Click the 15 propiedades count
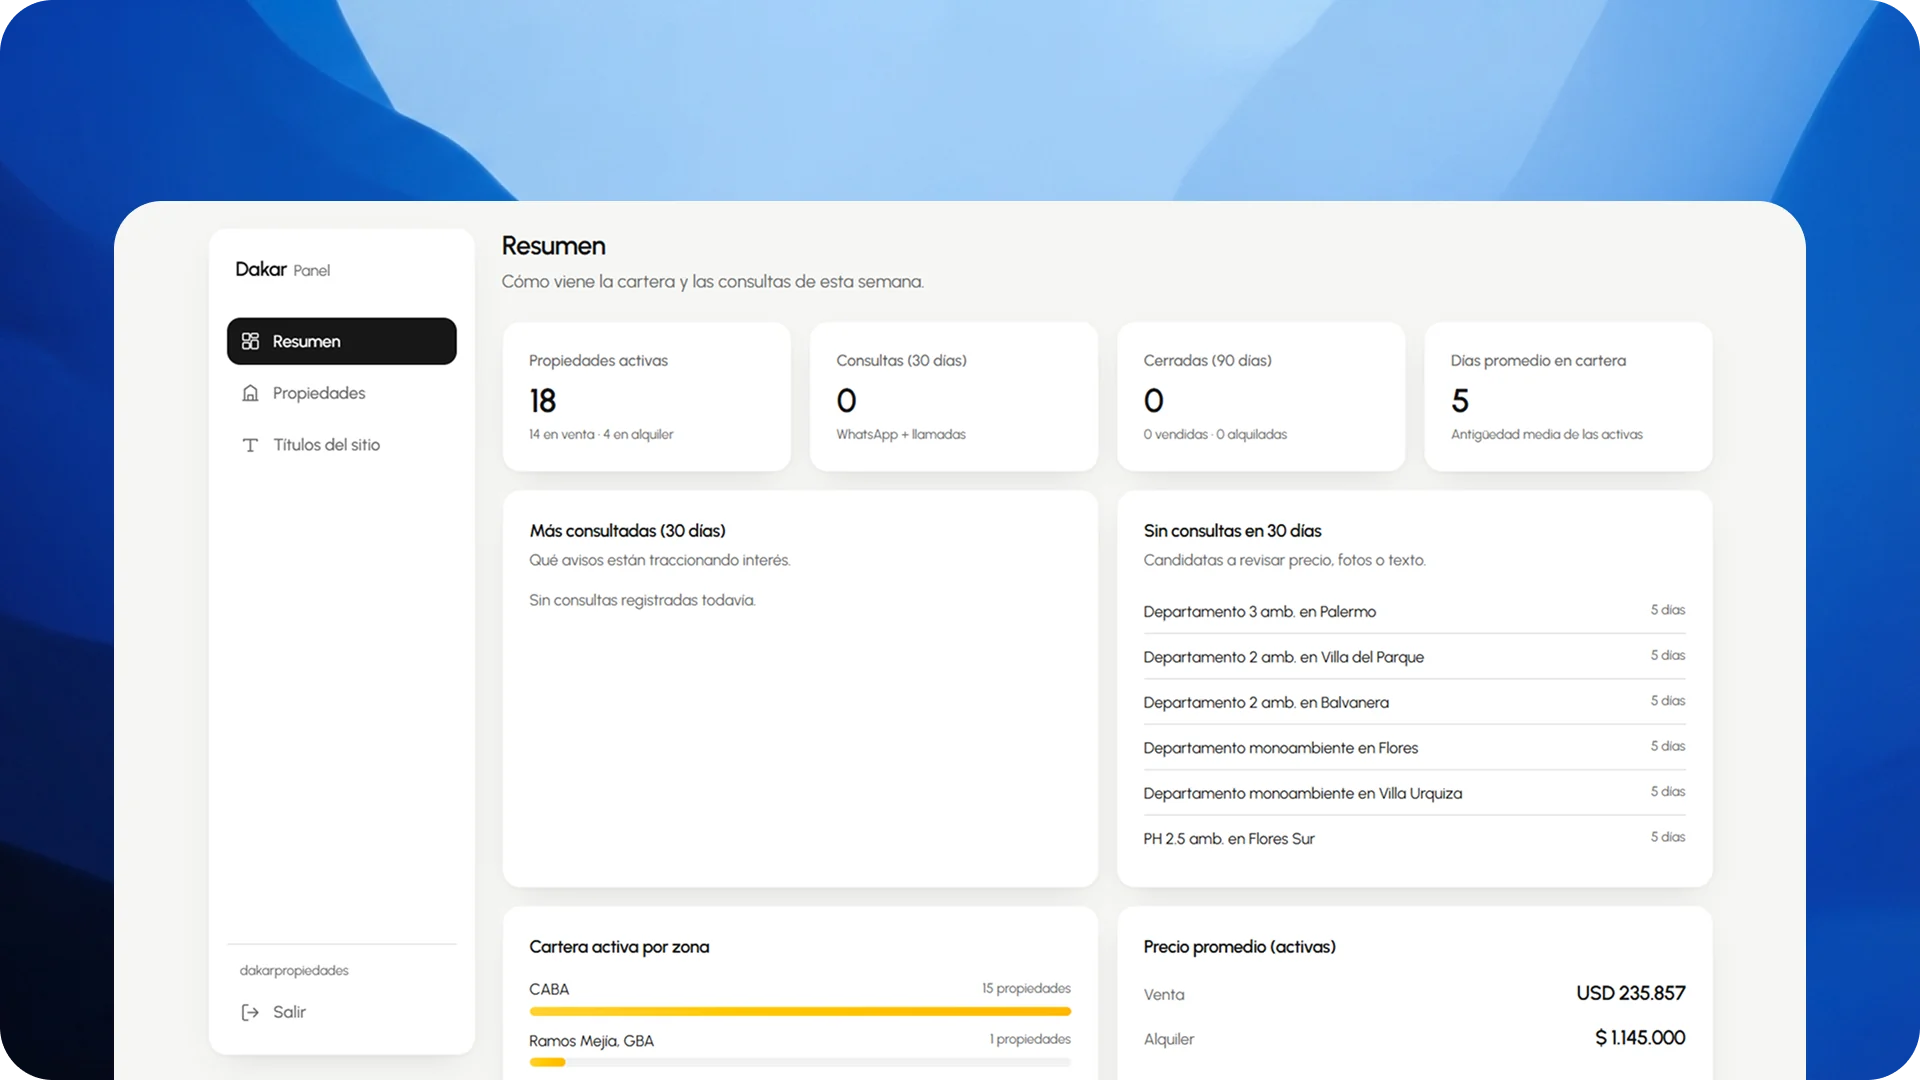This screenshot has width=1920, height=1080. pos(1026,988)
